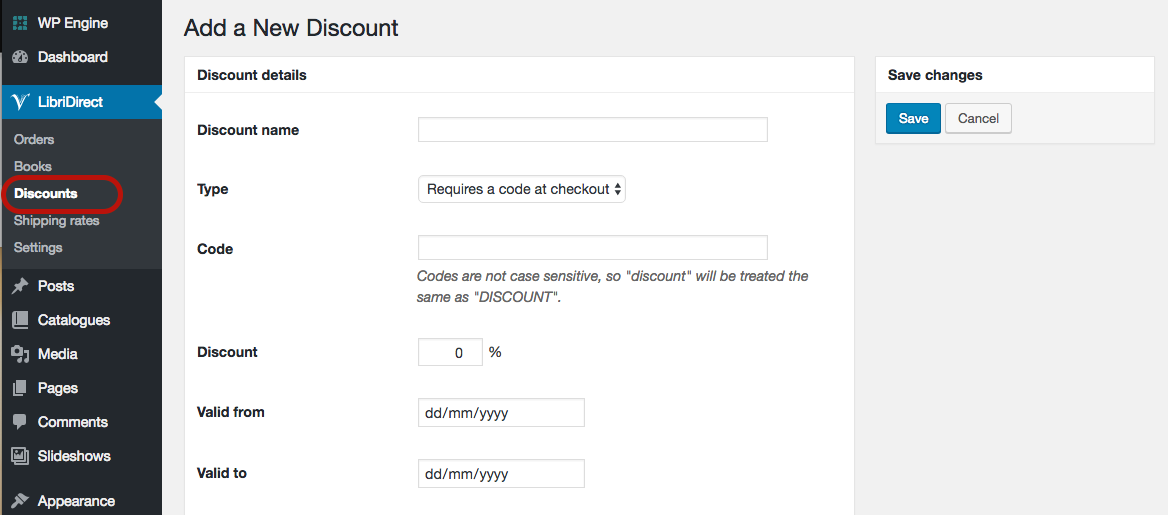This screenshot has height=515, width=1168.
Task: Select the Valid from date field
Action: pyautogui.click(x=501, y=413)
